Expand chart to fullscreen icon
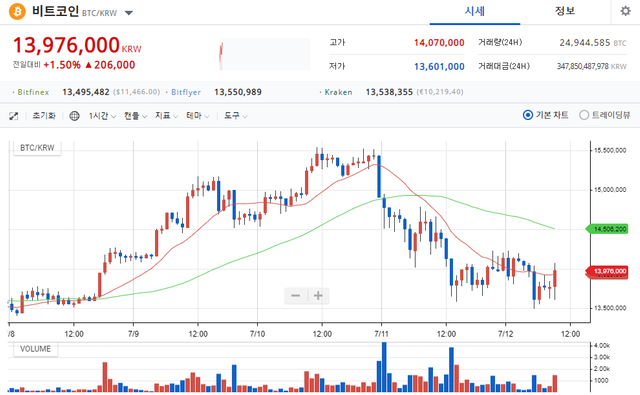The image size is (640, 395). tap(13, 116)
